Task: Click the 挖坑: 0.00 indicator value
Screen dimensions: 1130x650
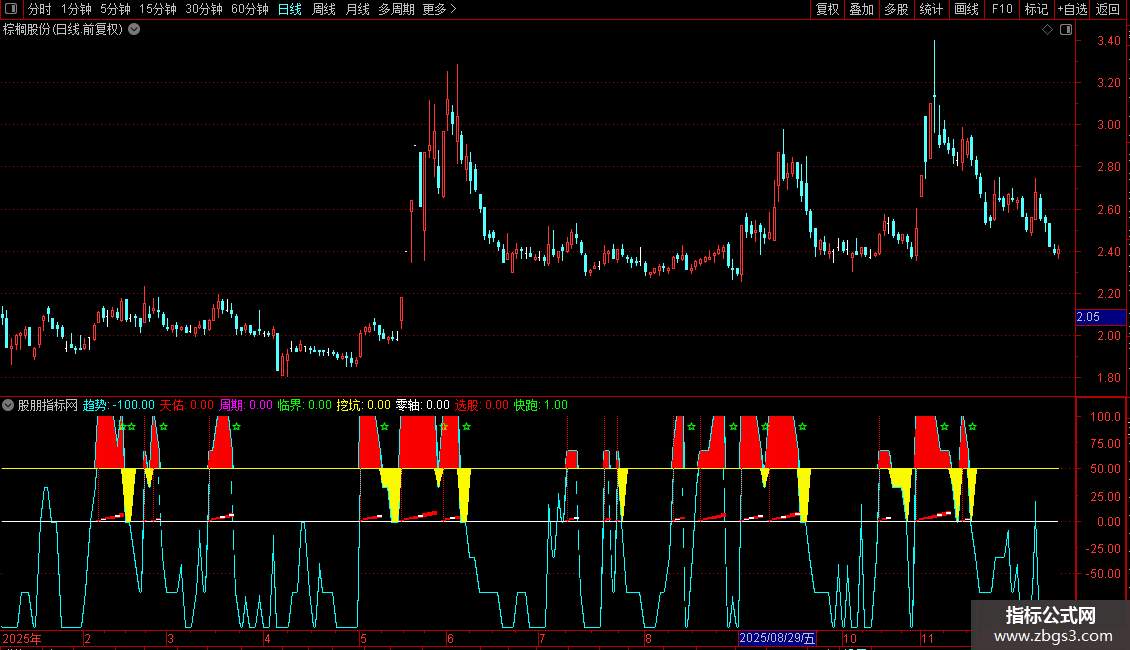Action: point(364,405)
